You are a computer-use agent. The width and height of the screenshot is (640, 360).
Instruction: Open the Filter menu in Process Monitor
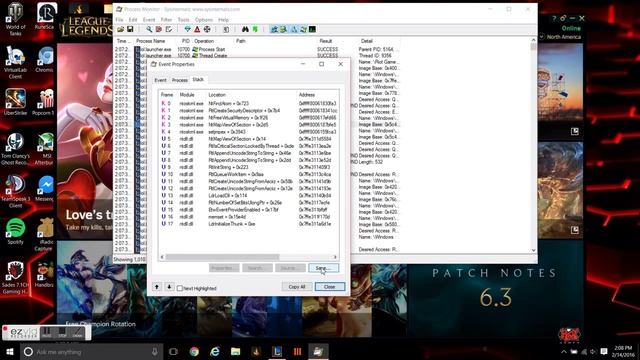pos(166,20)
